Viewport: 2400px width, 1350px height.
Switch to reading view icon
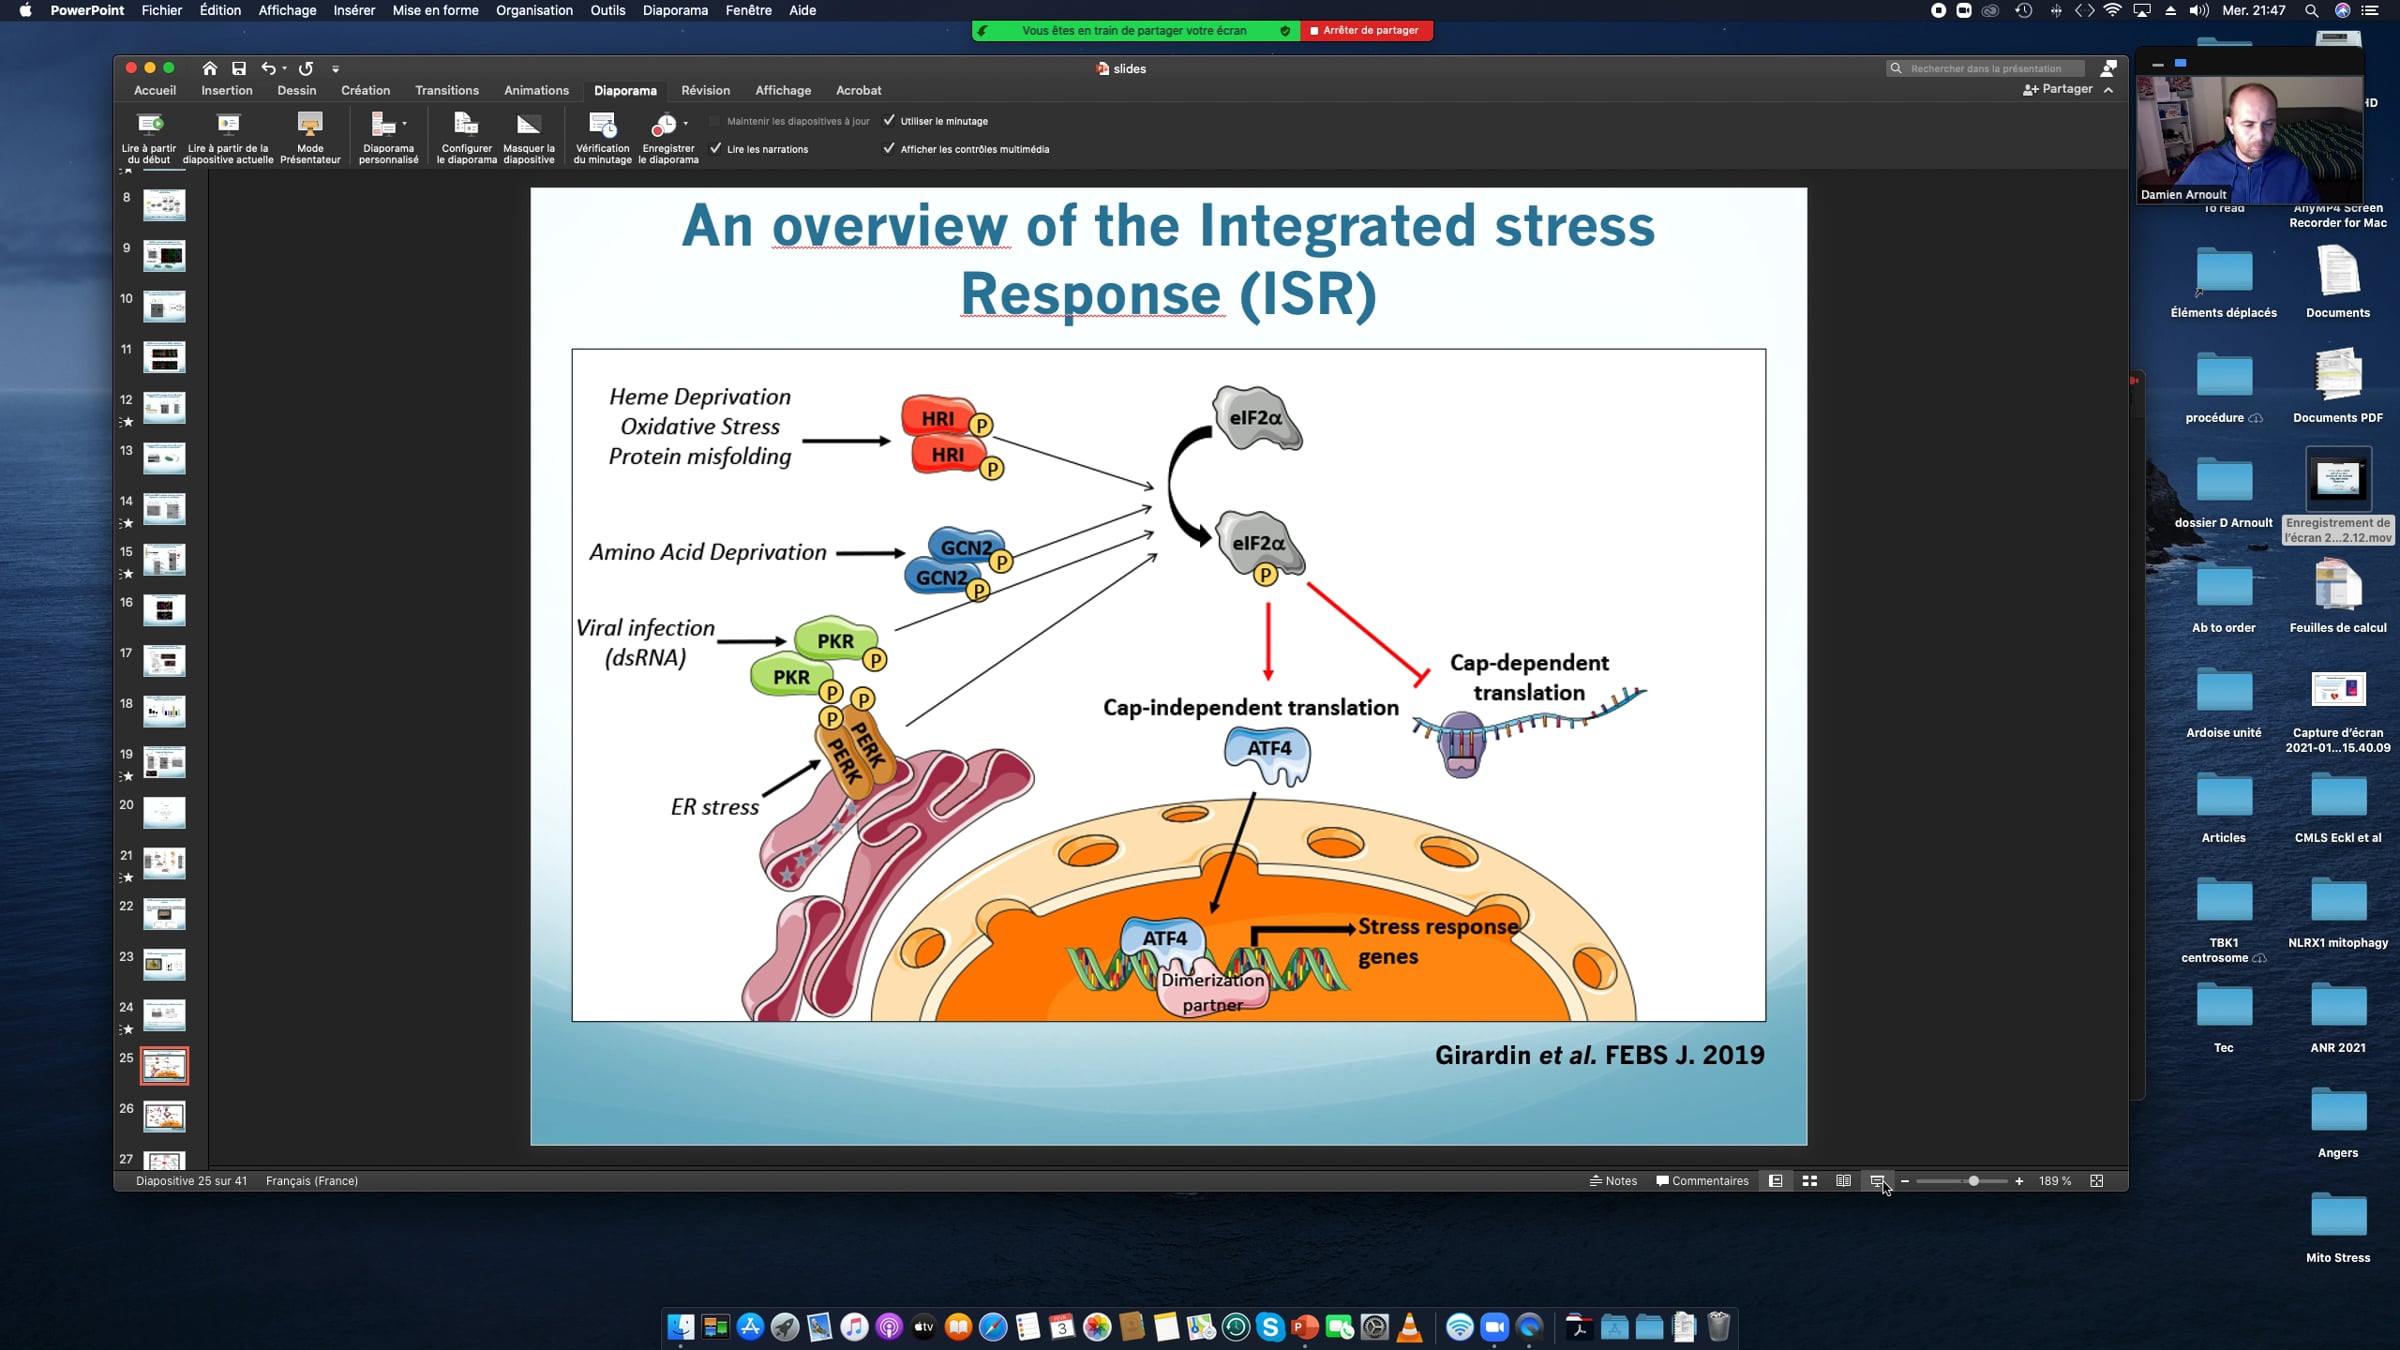(x=1843, y=1181)
